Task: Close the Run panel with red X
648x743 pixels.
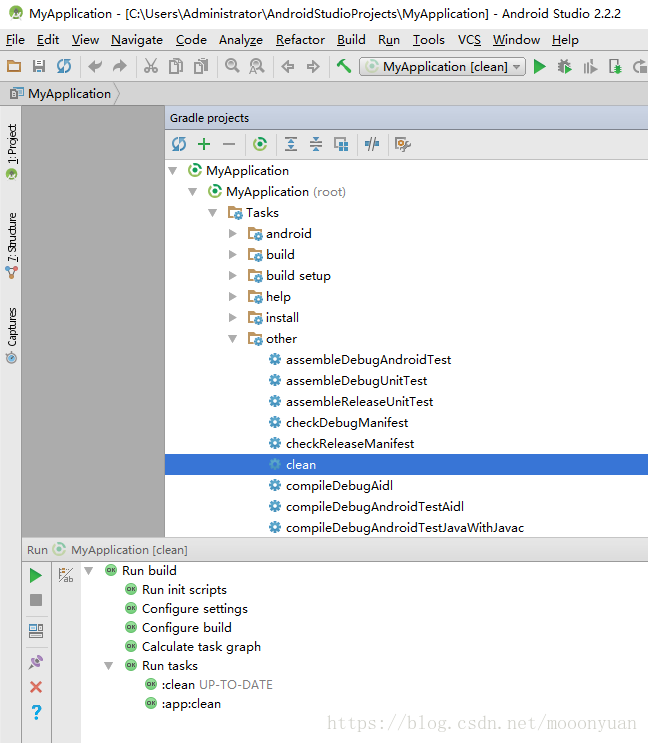Action: point(36,687)
